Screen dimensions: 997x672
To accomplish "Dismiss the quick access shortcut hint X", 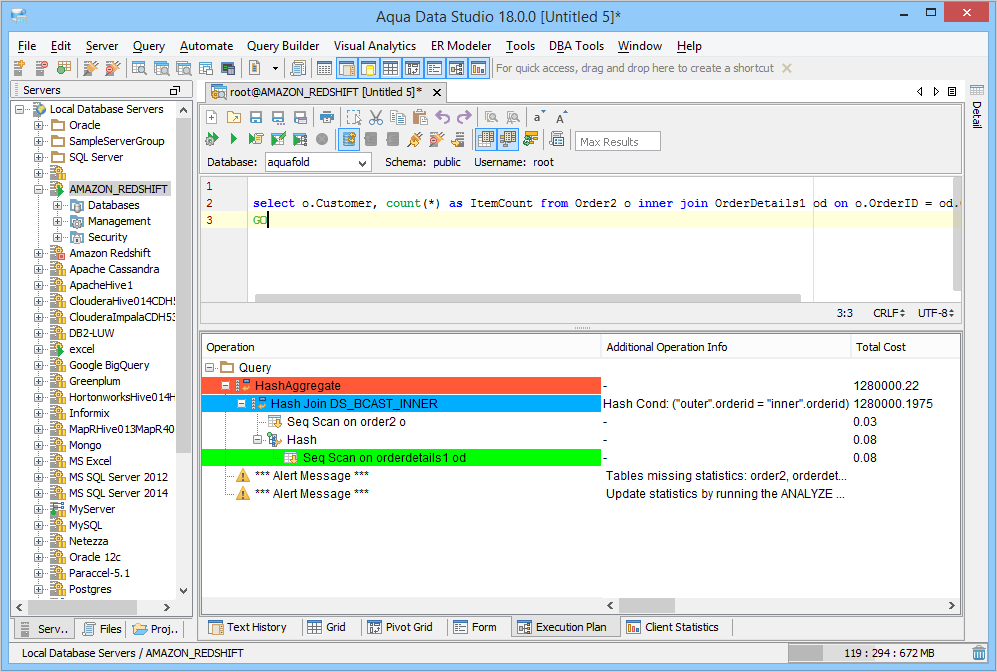I will point(787,68).
